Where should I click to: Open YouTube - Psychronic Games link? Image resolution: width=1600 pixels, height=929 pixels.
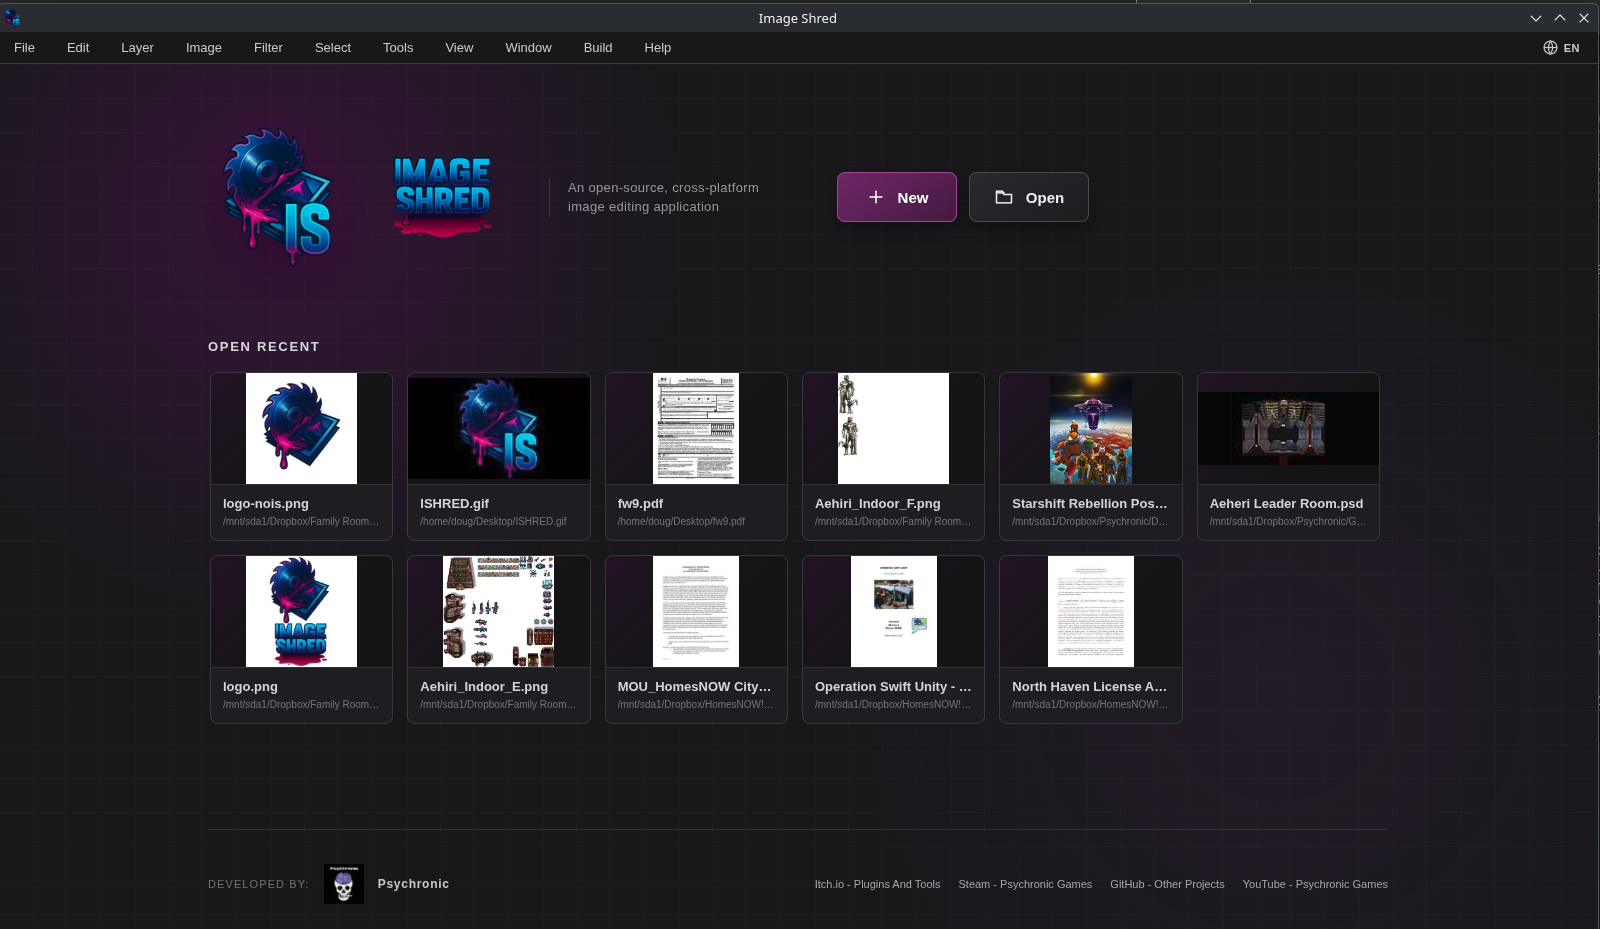point(1315,884)
